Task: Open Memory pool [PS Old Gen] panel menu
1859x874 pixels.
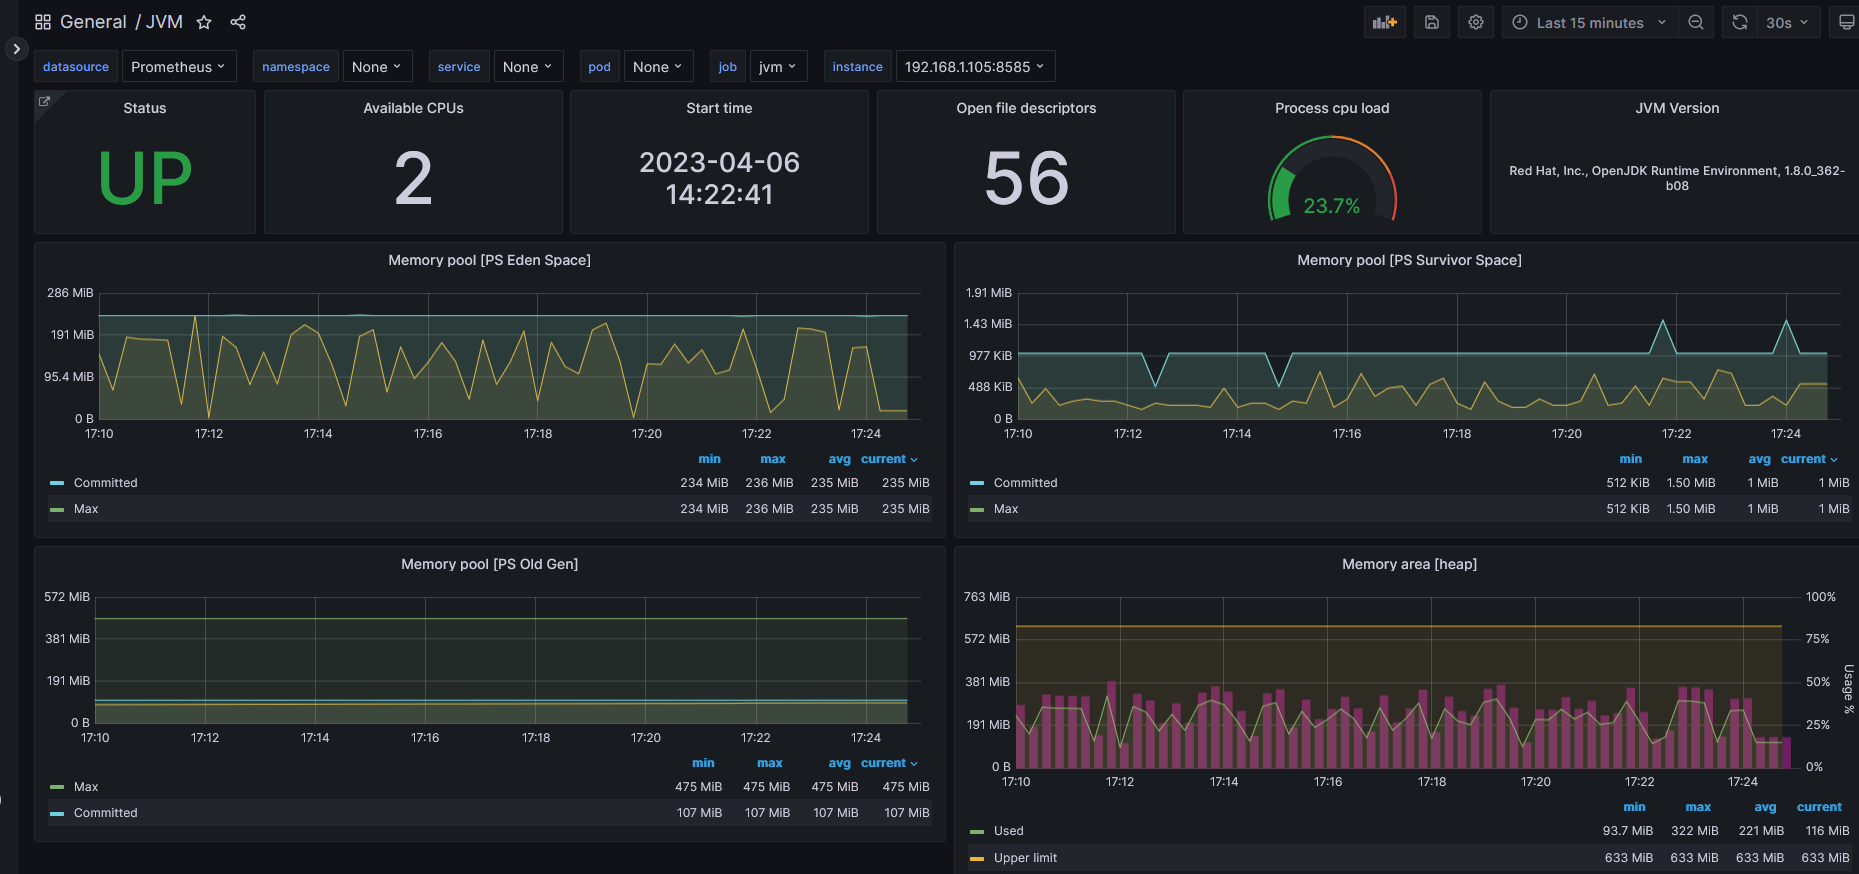Action: point(489,564)
